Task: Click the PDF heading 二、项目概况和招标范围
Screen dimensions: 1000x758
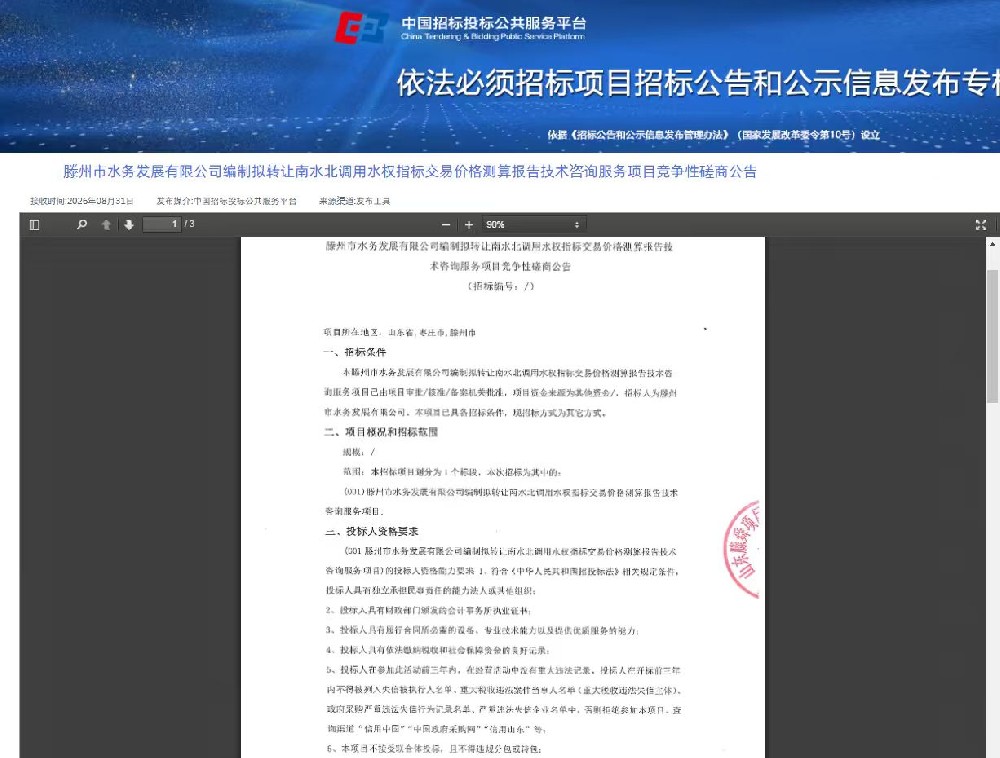Action: 381,432
